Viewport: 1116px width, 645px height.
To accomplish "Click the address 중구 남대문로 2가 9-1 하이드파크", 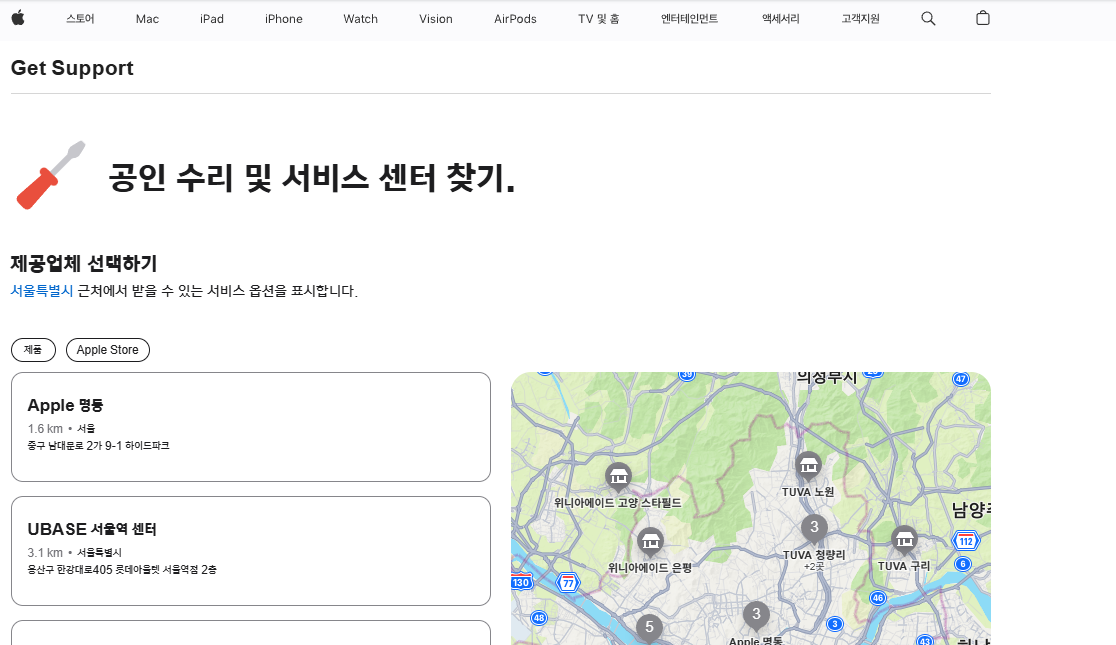I will click(99, 446).
